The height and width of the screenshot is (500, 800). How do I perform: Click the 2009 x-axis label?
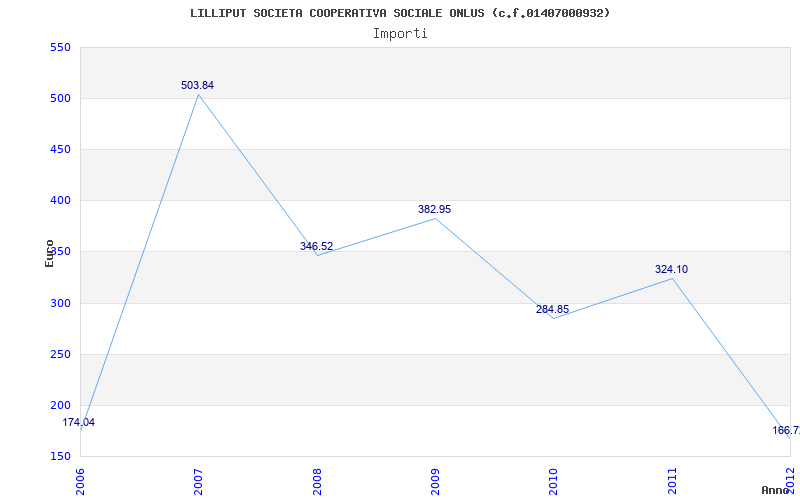pos(435,481)
